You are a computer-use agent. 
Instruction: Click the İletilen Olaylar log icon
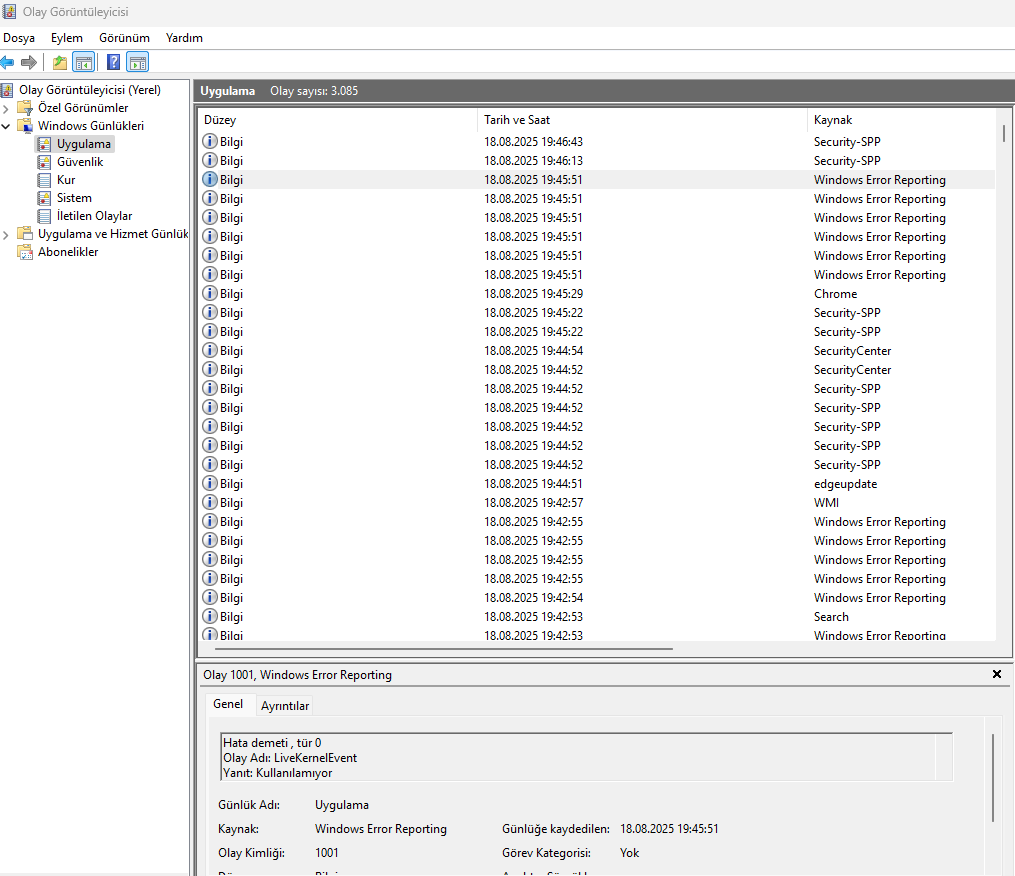coord(44,216)
